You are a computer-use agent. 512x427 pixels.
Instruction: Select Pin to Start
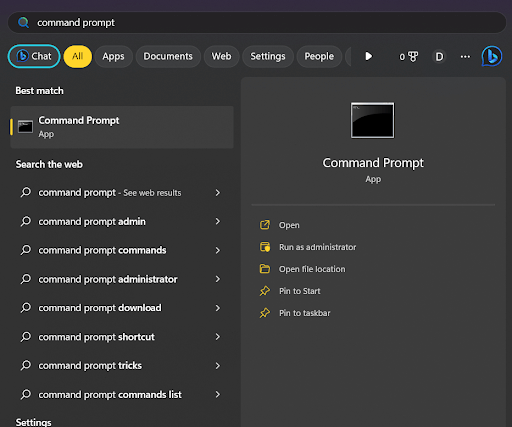click(x=300, y=291)
